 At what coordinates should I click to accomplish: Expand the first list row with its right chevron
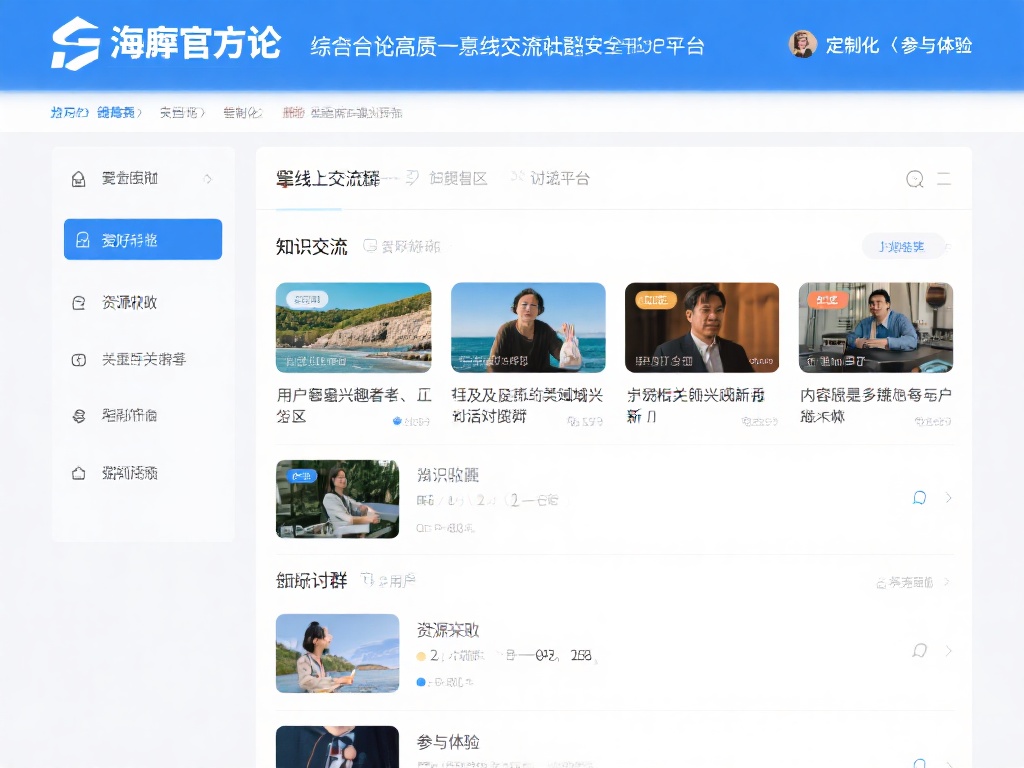coord(948,498)
